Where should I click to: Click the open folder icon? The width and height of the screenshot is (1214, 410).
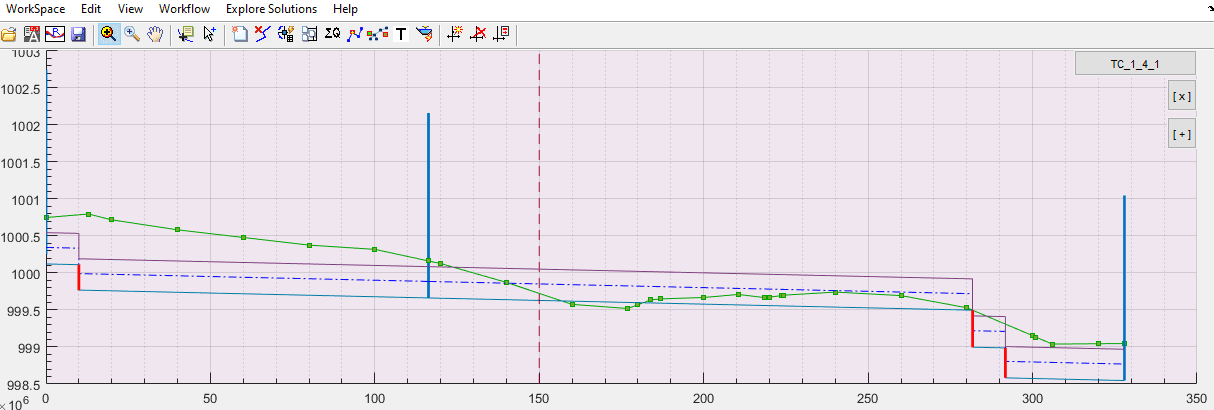[9, 33]
